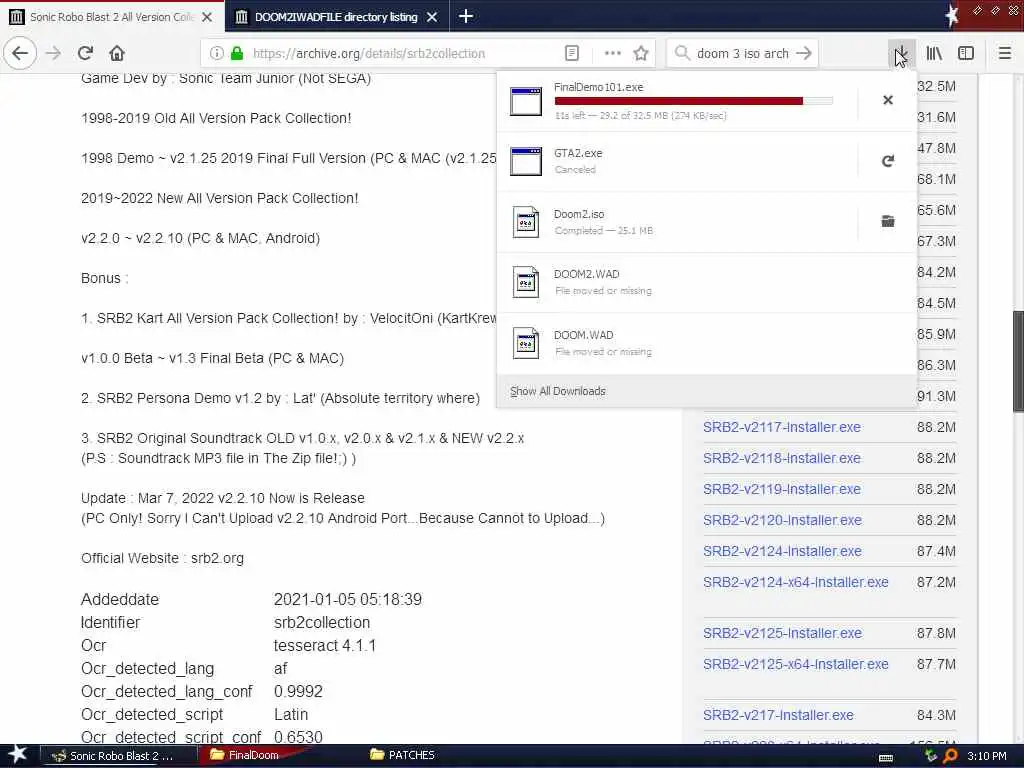Close the DOOM2IWADFILE directory listing tab

click(x=432, y=17)
